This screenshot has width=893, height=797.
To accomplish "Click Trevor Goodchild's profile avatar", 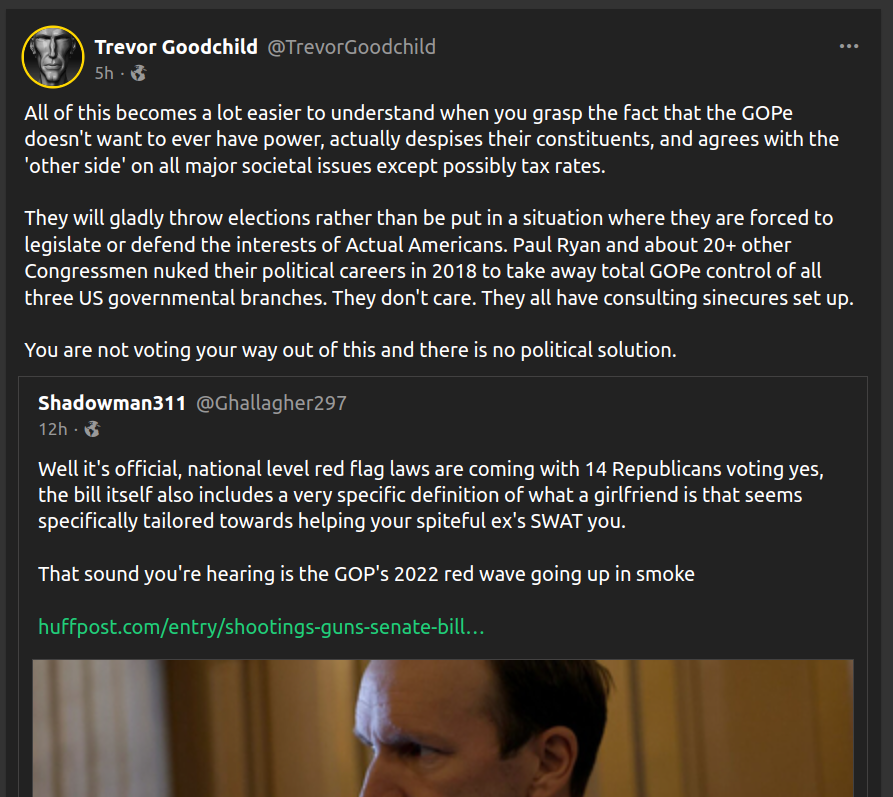I will coord(53,56).
